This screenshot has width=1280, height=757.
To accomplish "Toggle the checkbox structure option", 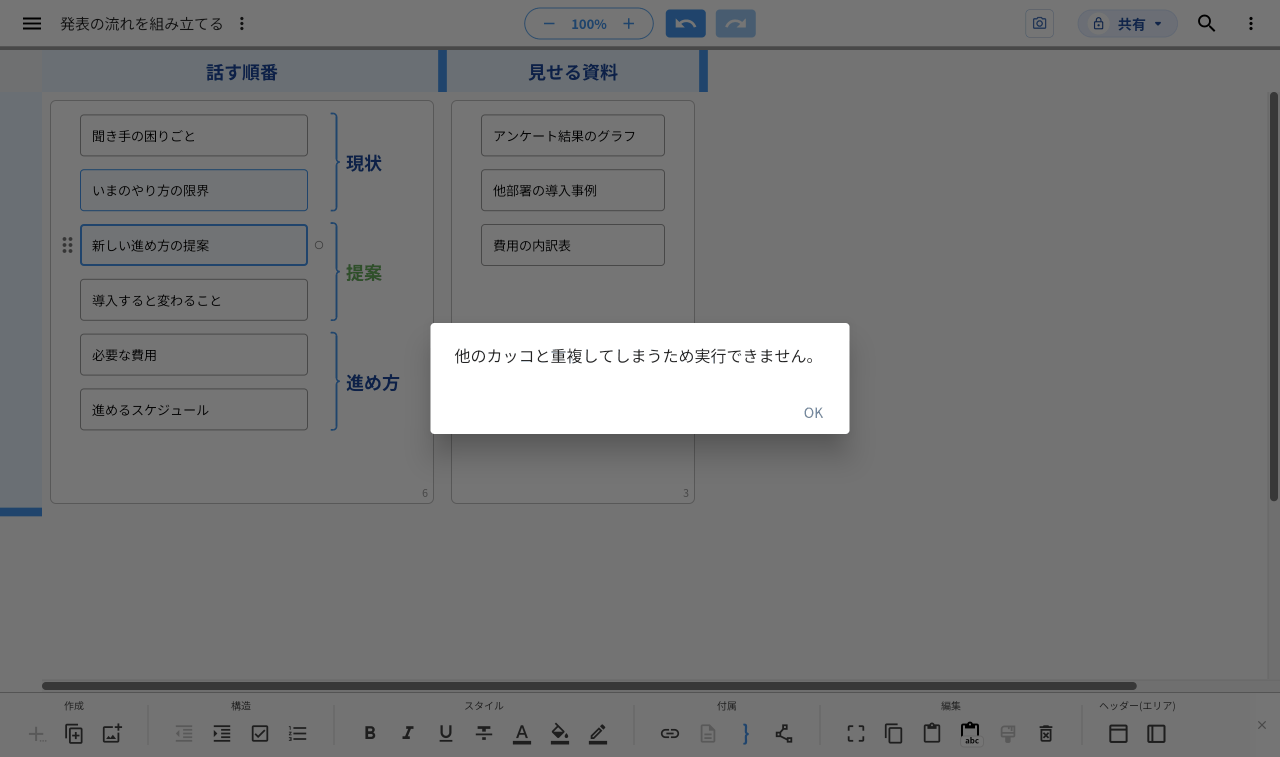I will (260, 734).
